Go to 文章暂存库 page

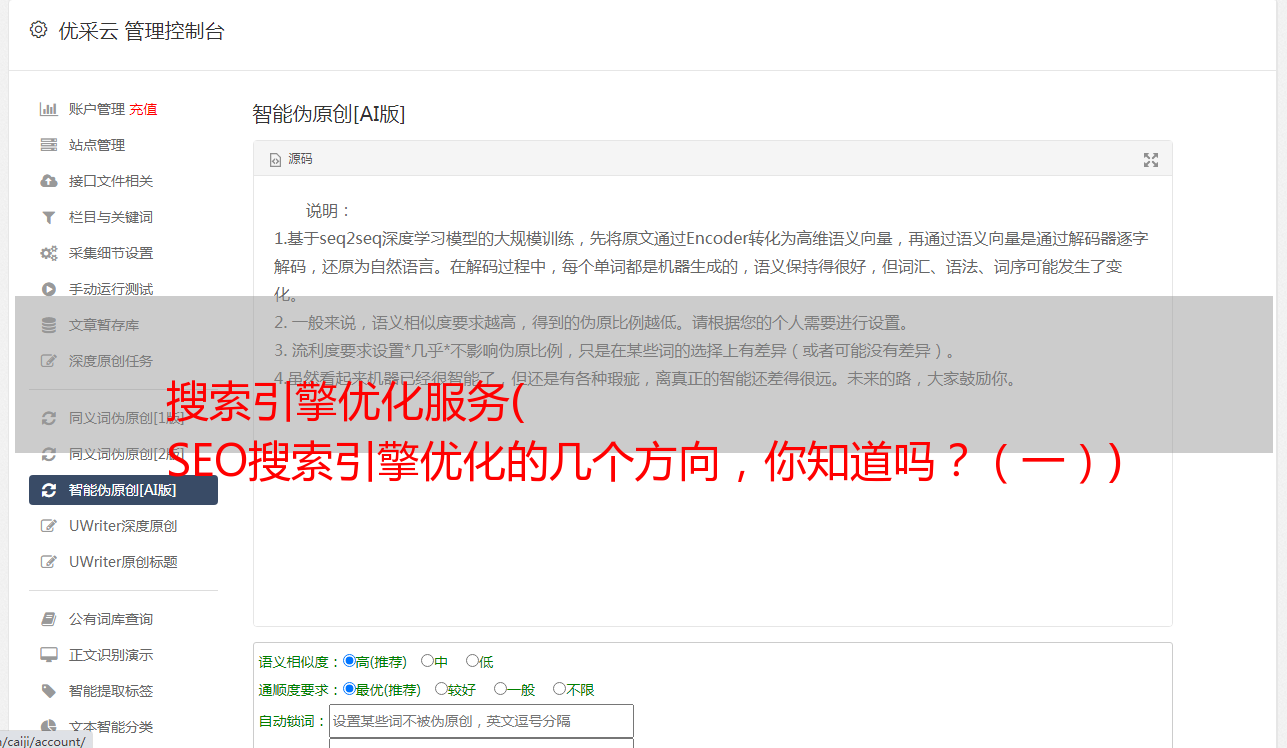(104, 325)
